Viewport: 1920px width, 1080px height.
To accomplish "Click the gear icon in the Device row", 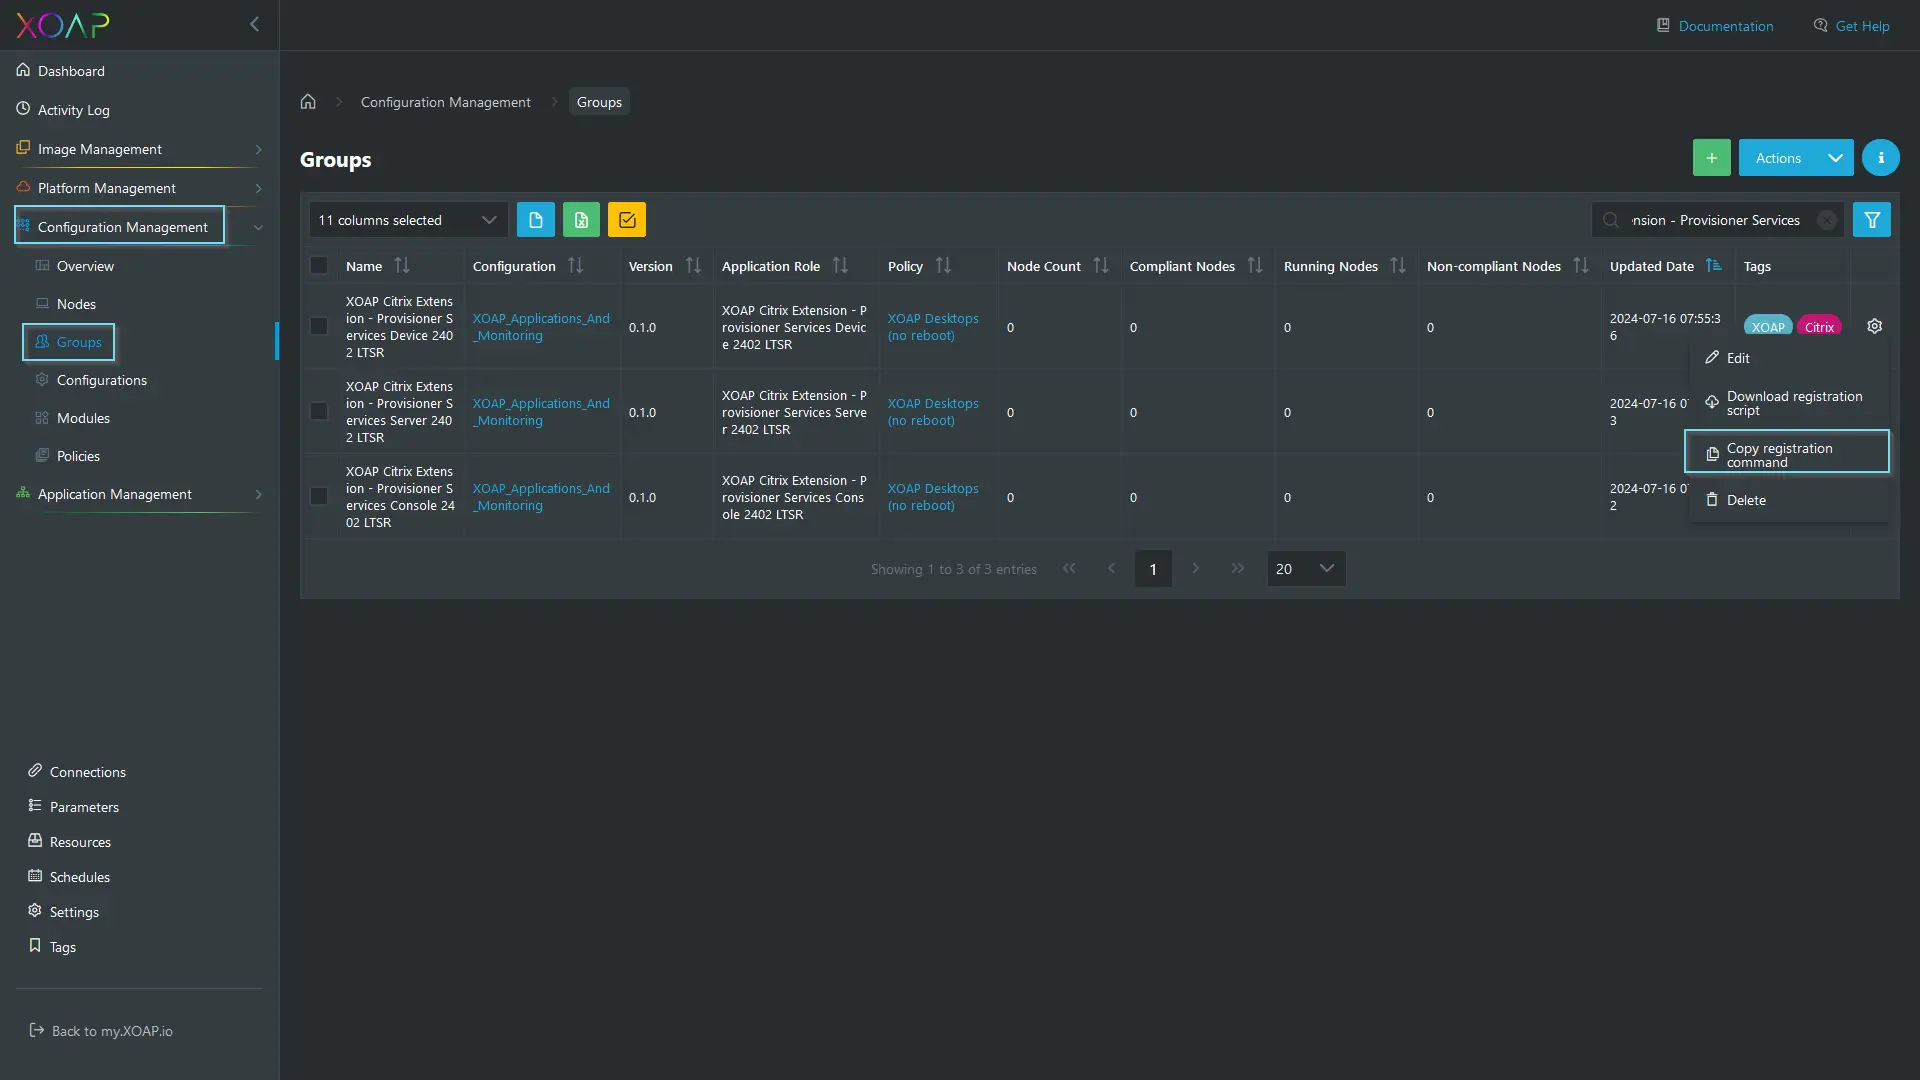I will 1875,326.
